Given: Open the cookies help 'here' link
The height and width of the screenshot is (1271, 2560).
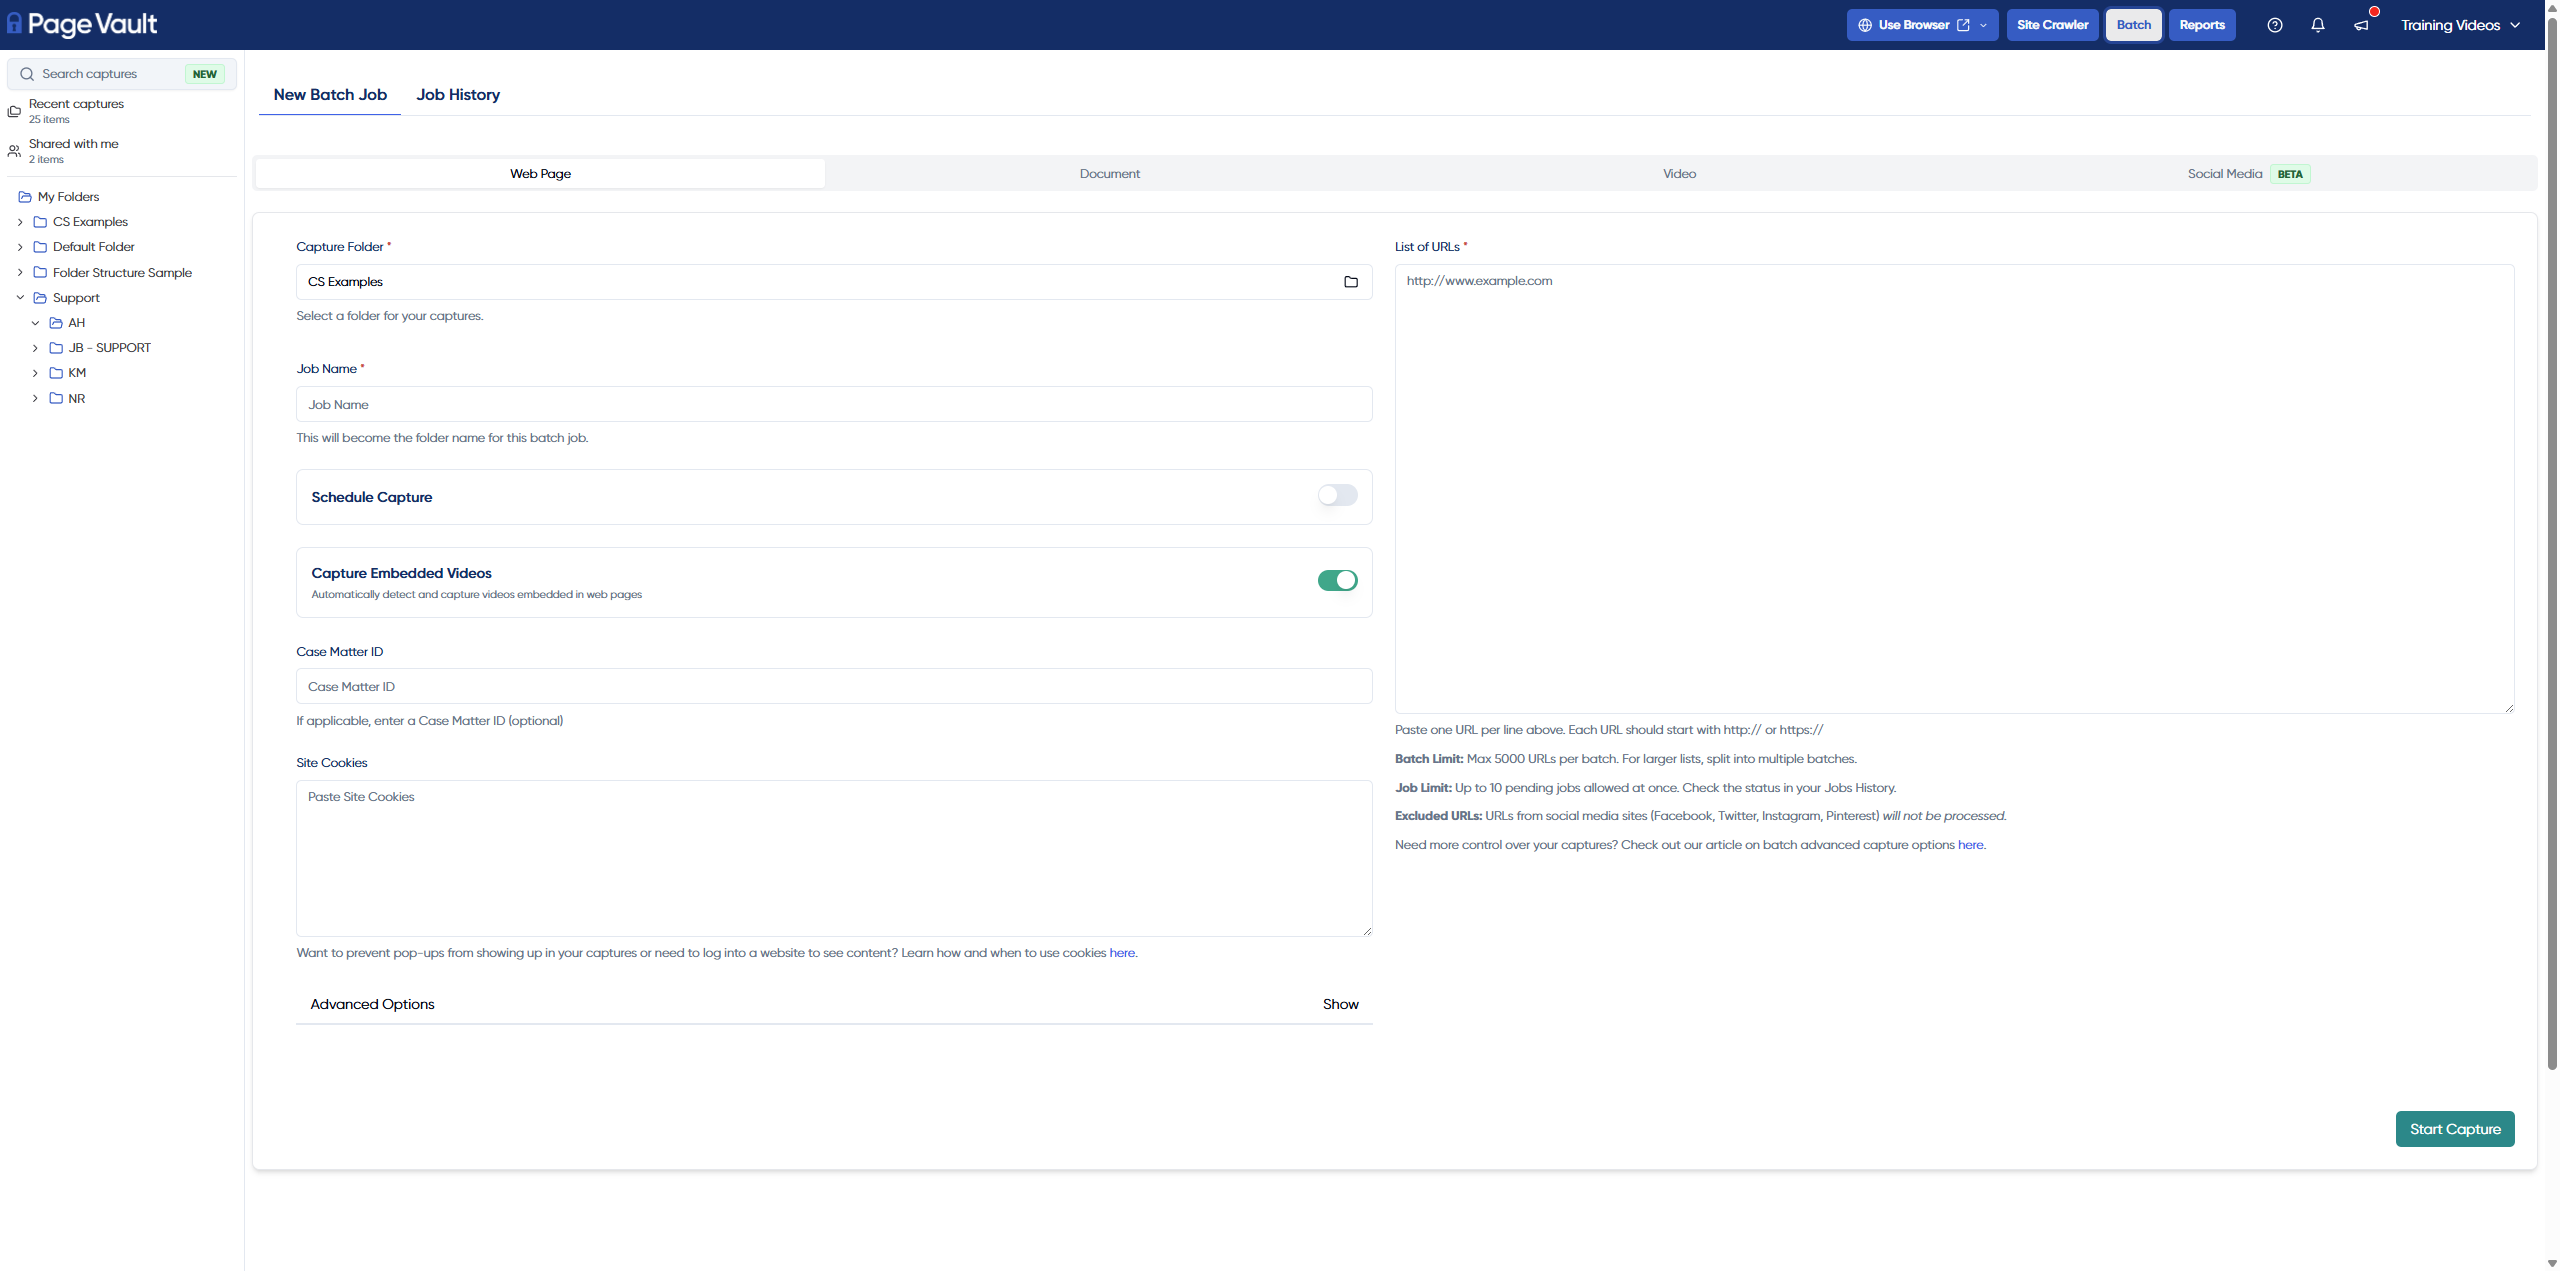Looking at the screenshot, I should click(1122, 953).
